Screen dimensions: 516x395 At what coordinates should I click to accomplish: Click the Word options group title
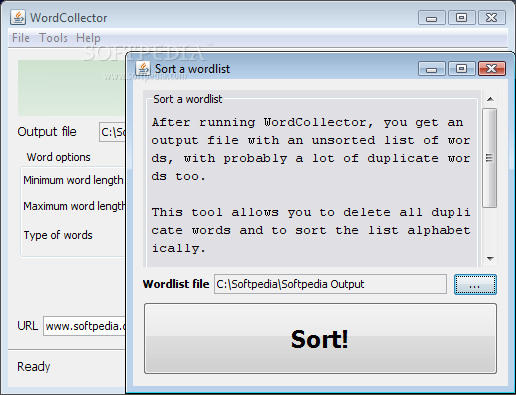(x=58, y=157)
